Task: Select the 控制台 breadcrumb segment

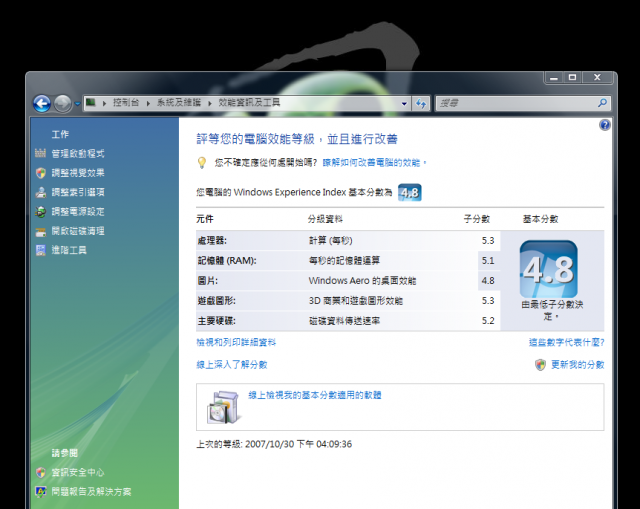Action: pyautogui.click(x=126, y=103)
